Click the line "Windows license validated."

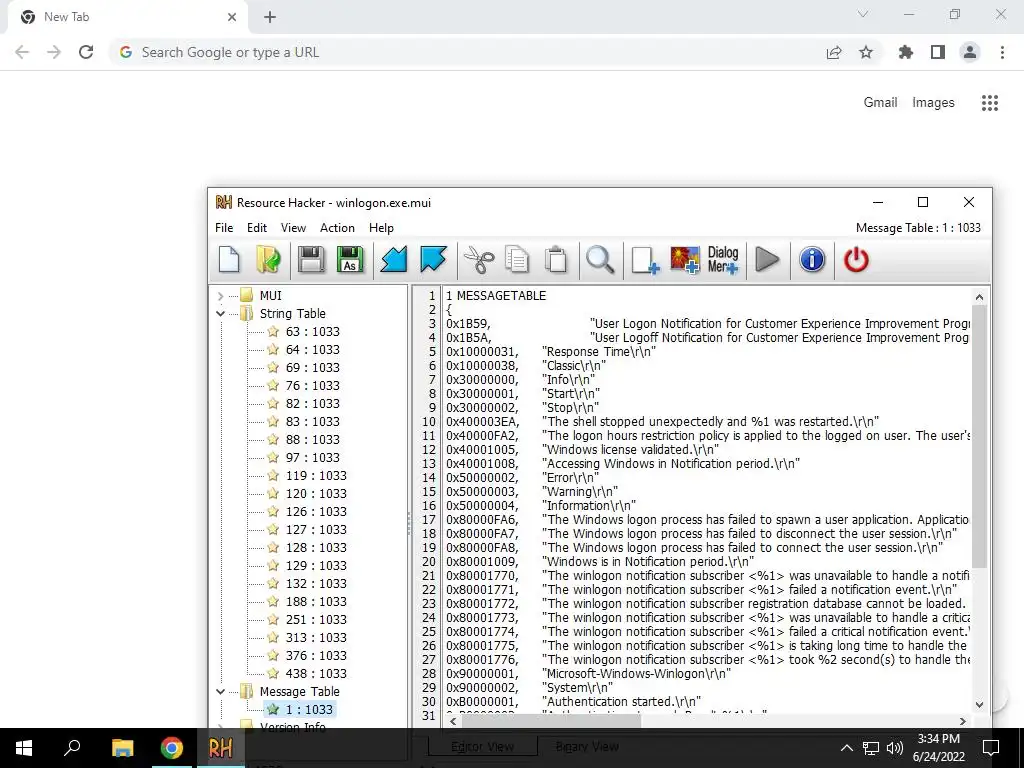click(x=632, y=450)
